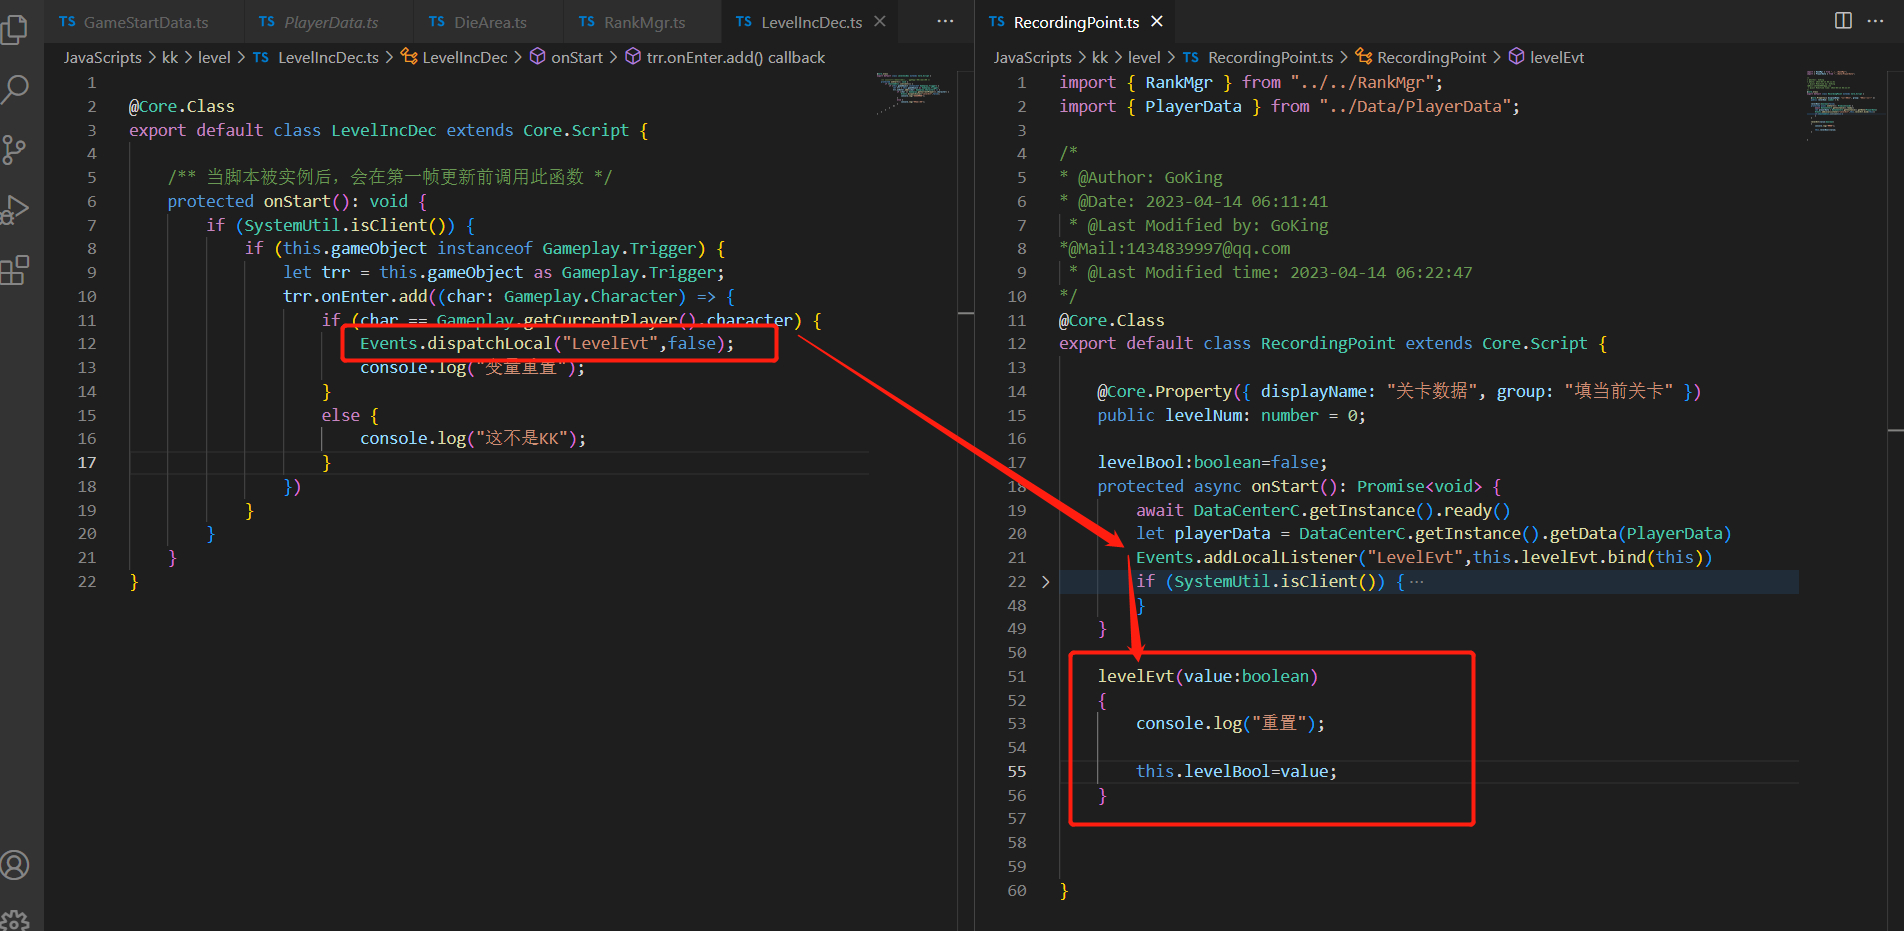This screenshot has width=1904, height=931.
Task: Open the Accounts menu
Action: click(x=15, y=865)
